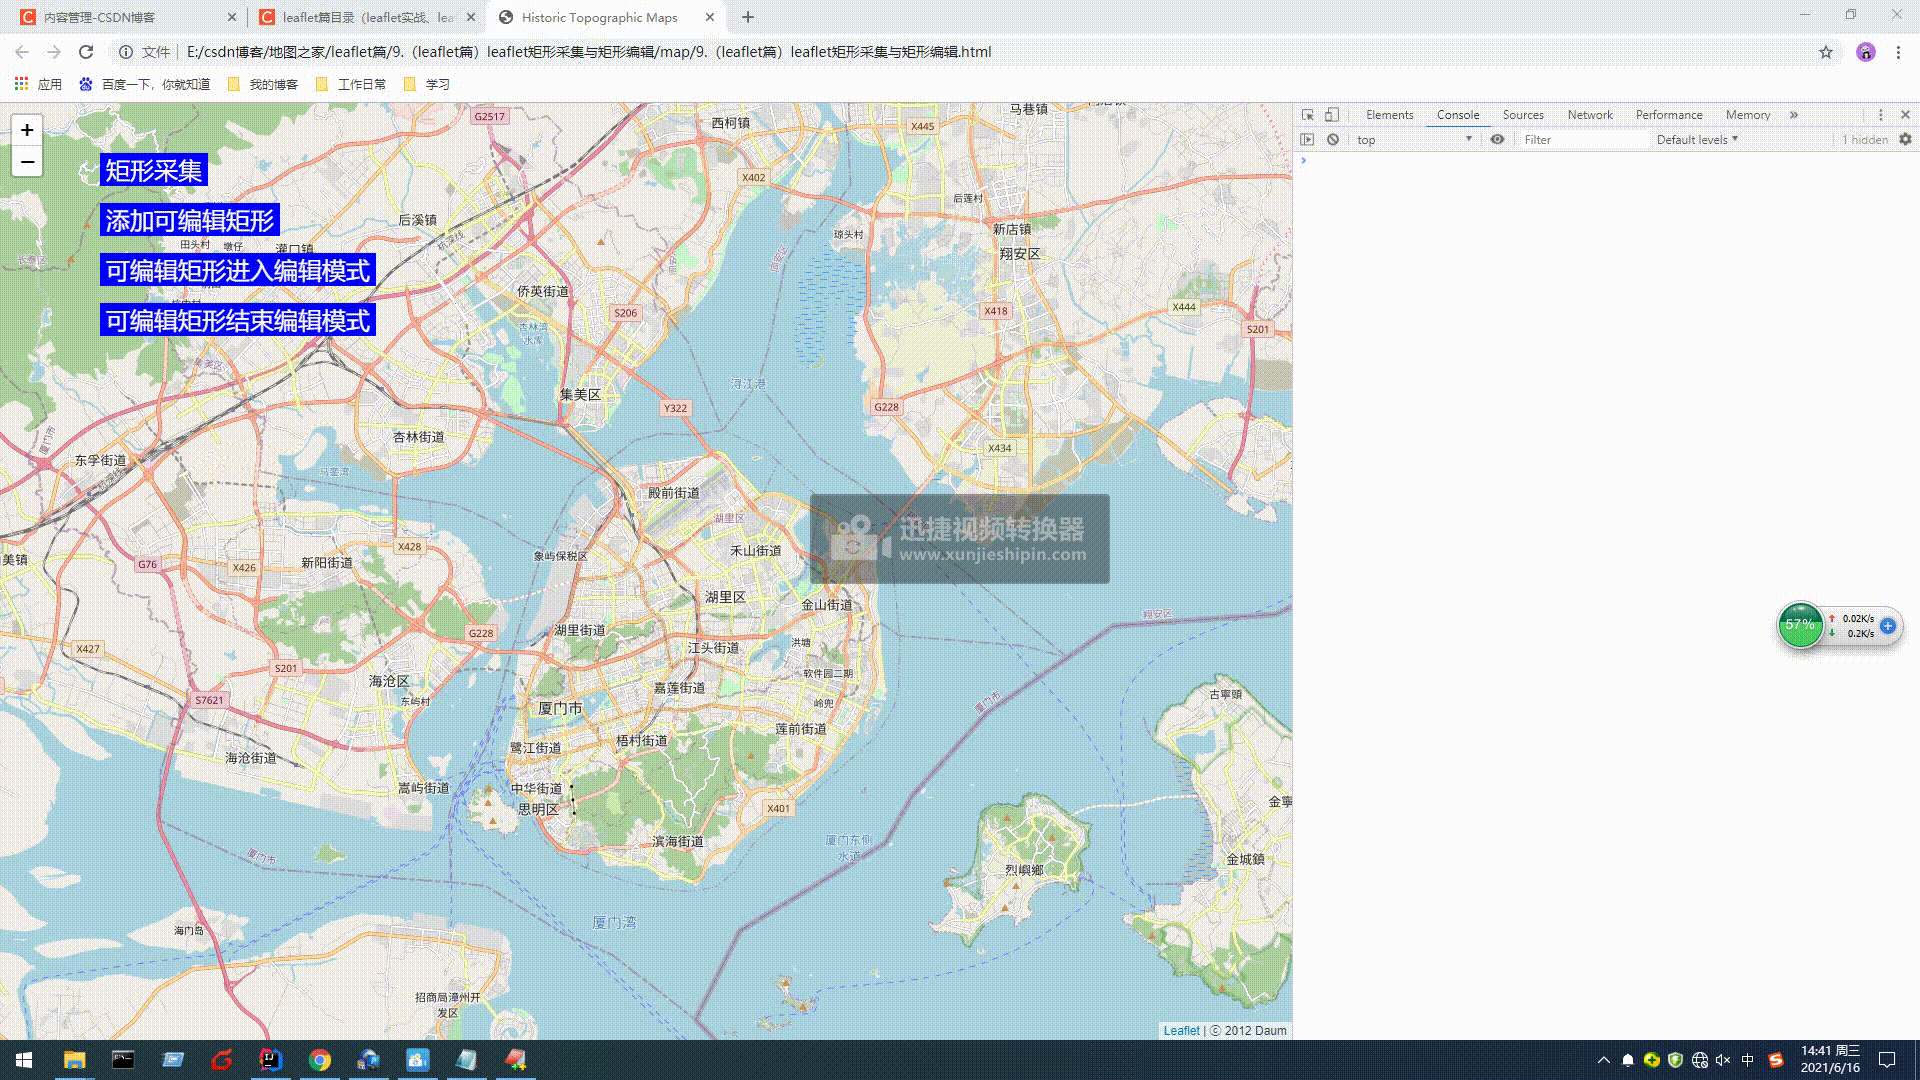Open the Leaflet attribution link
This screenshot has width=1920, height=1080.
[1181, 1030]
